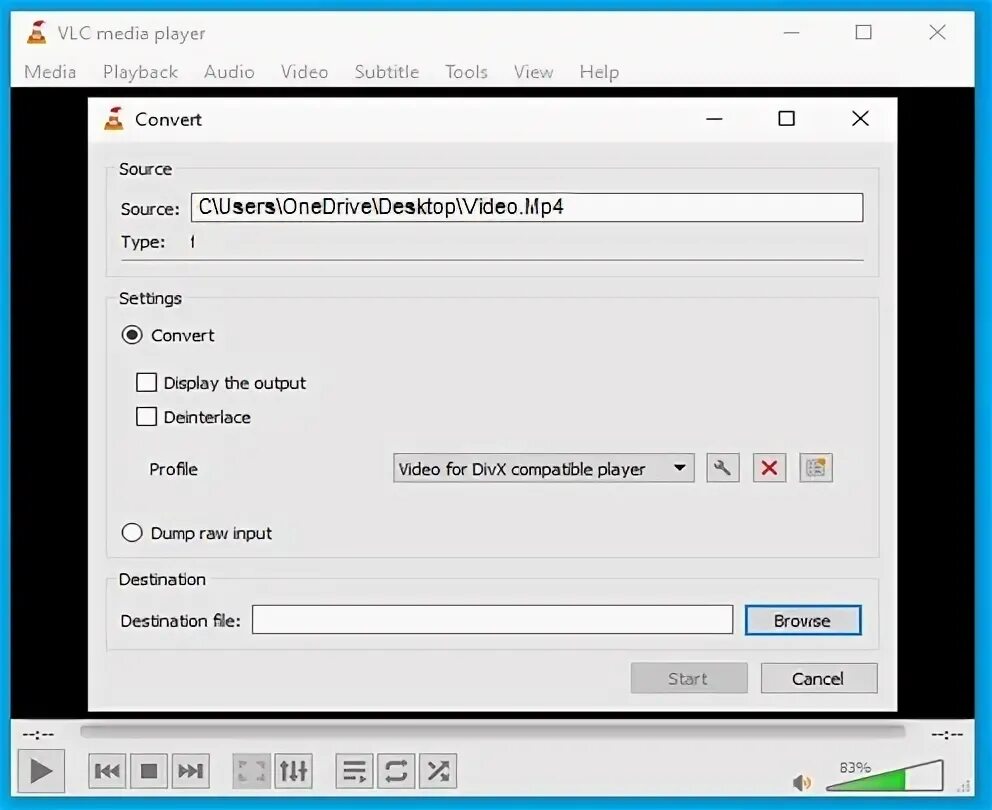Open the Subtitle menu
The image size is (992, 810).
coord(387,72)
